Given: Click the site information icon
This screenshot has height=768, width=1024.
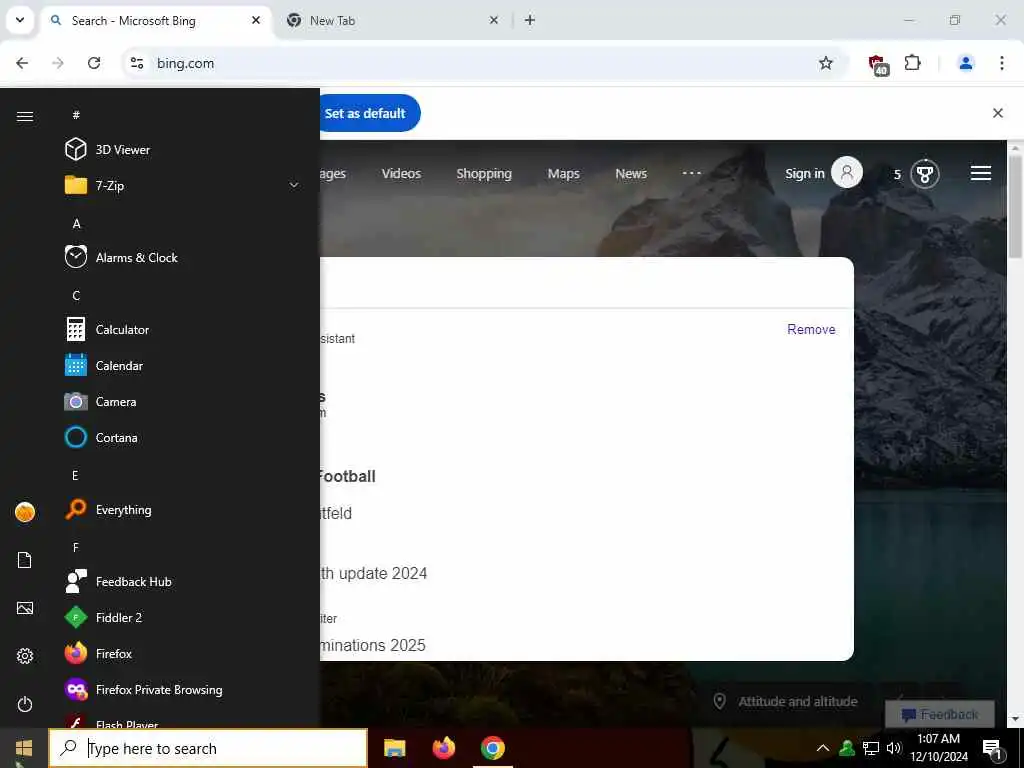Looking at the screenshot, I should click(x=137, y=63).
